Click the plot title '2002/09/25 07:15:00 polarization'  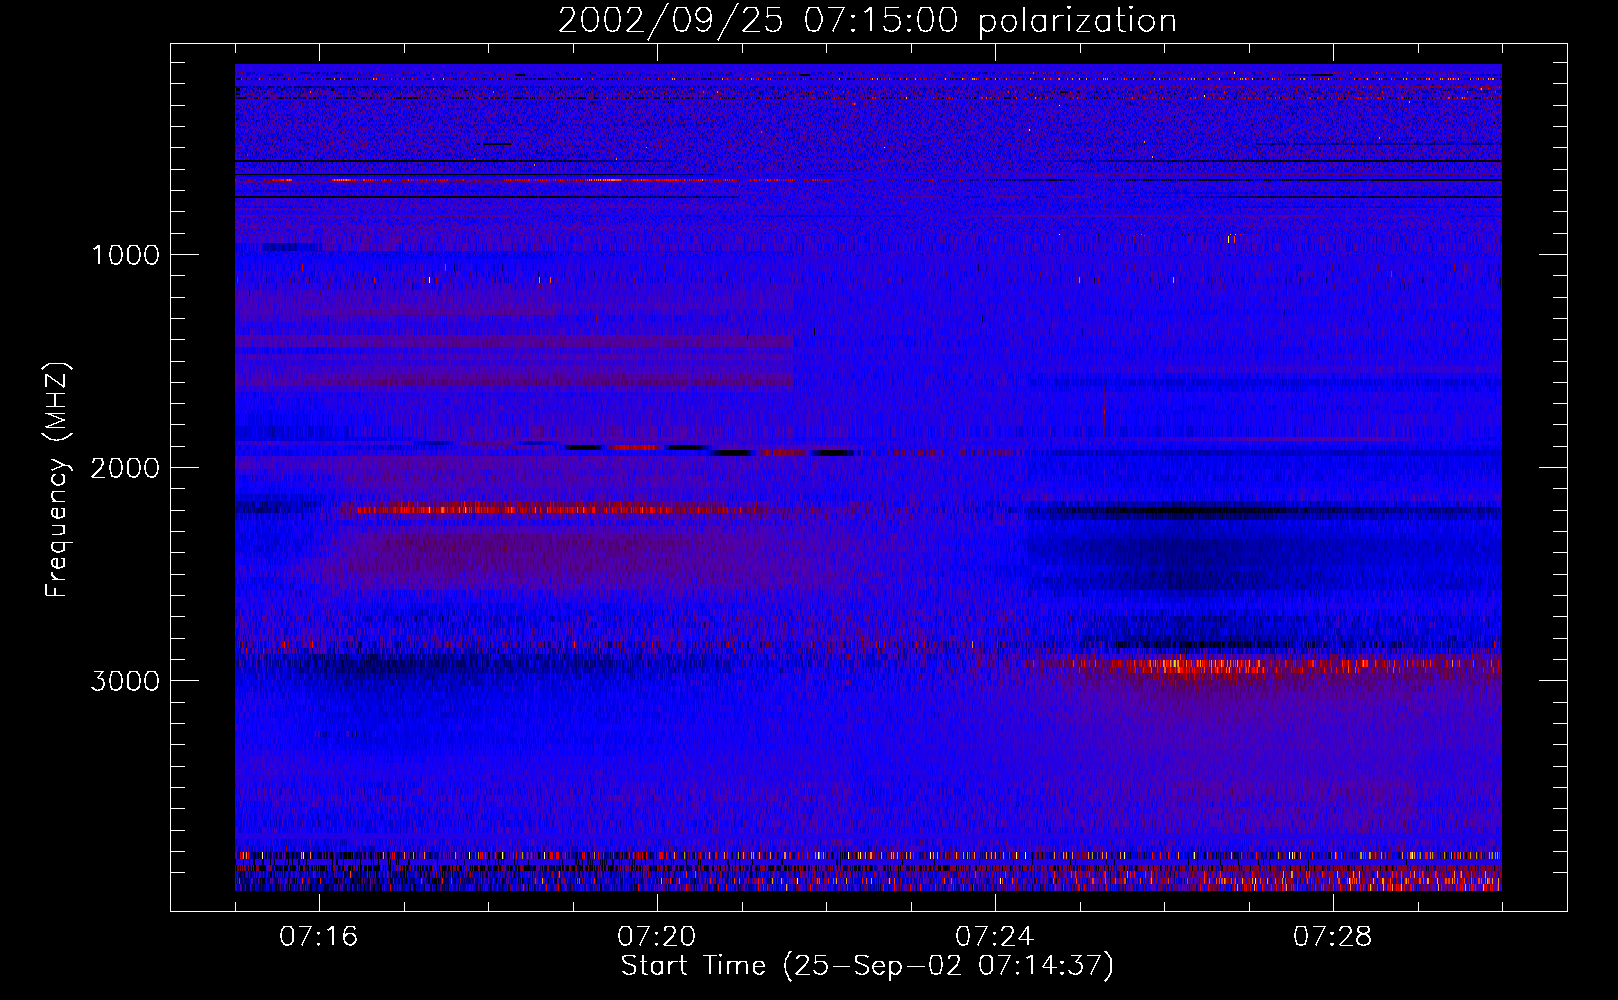(867, 21)
